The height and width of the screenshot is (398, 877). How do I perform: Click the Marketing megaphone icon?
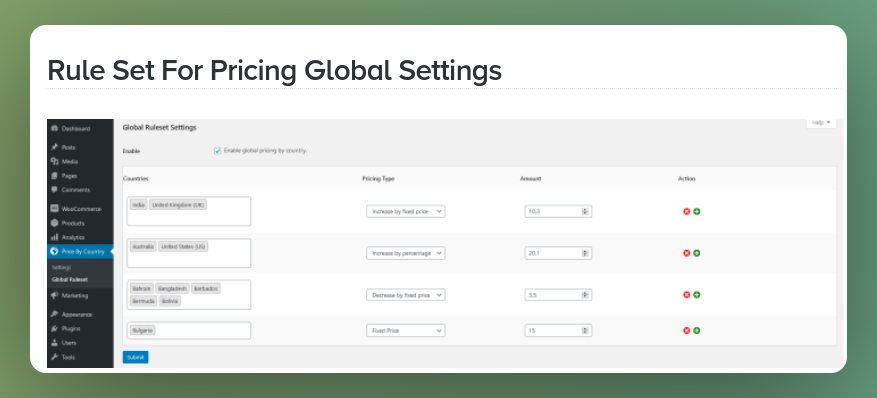coord(54,295)
